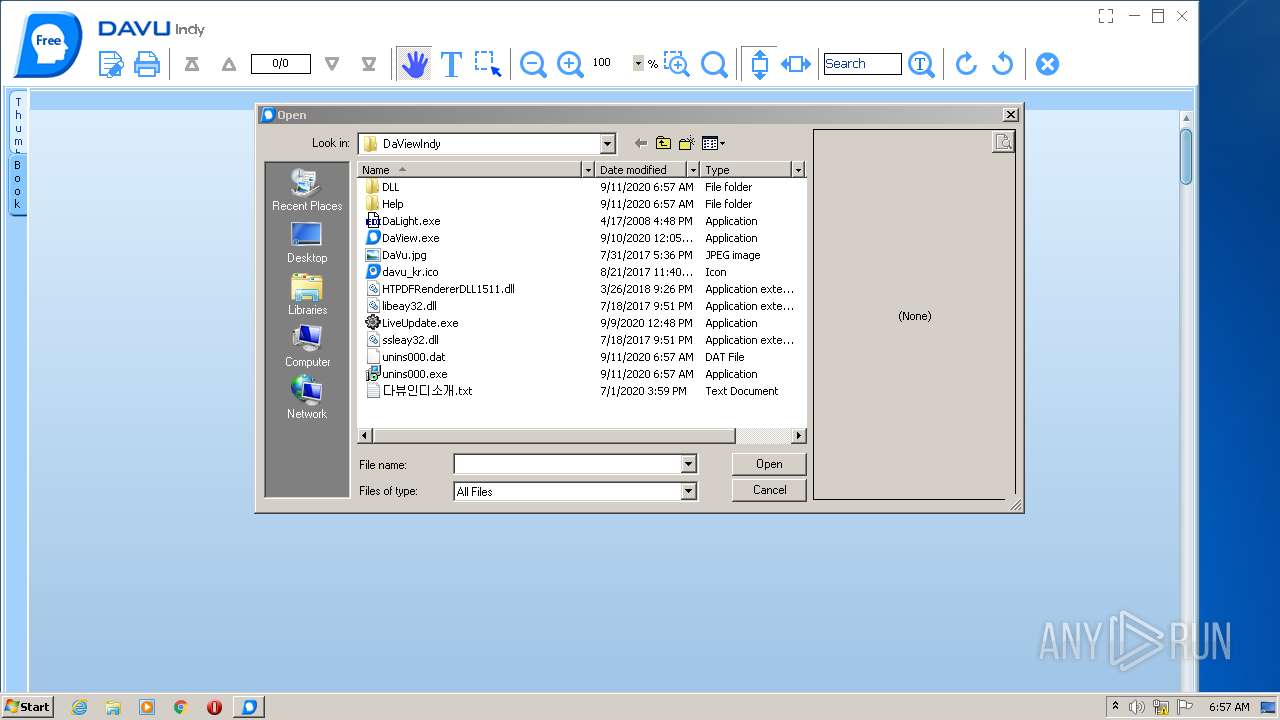Fit page to width
The width and height of the screenshot is (1280, 720).
[796, 64]
